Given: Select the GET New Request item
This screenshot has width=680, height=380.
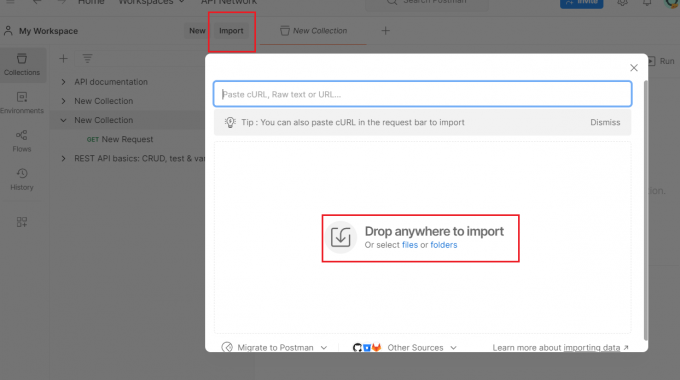Looking at the screenshot, I should [x=120, y=139].
